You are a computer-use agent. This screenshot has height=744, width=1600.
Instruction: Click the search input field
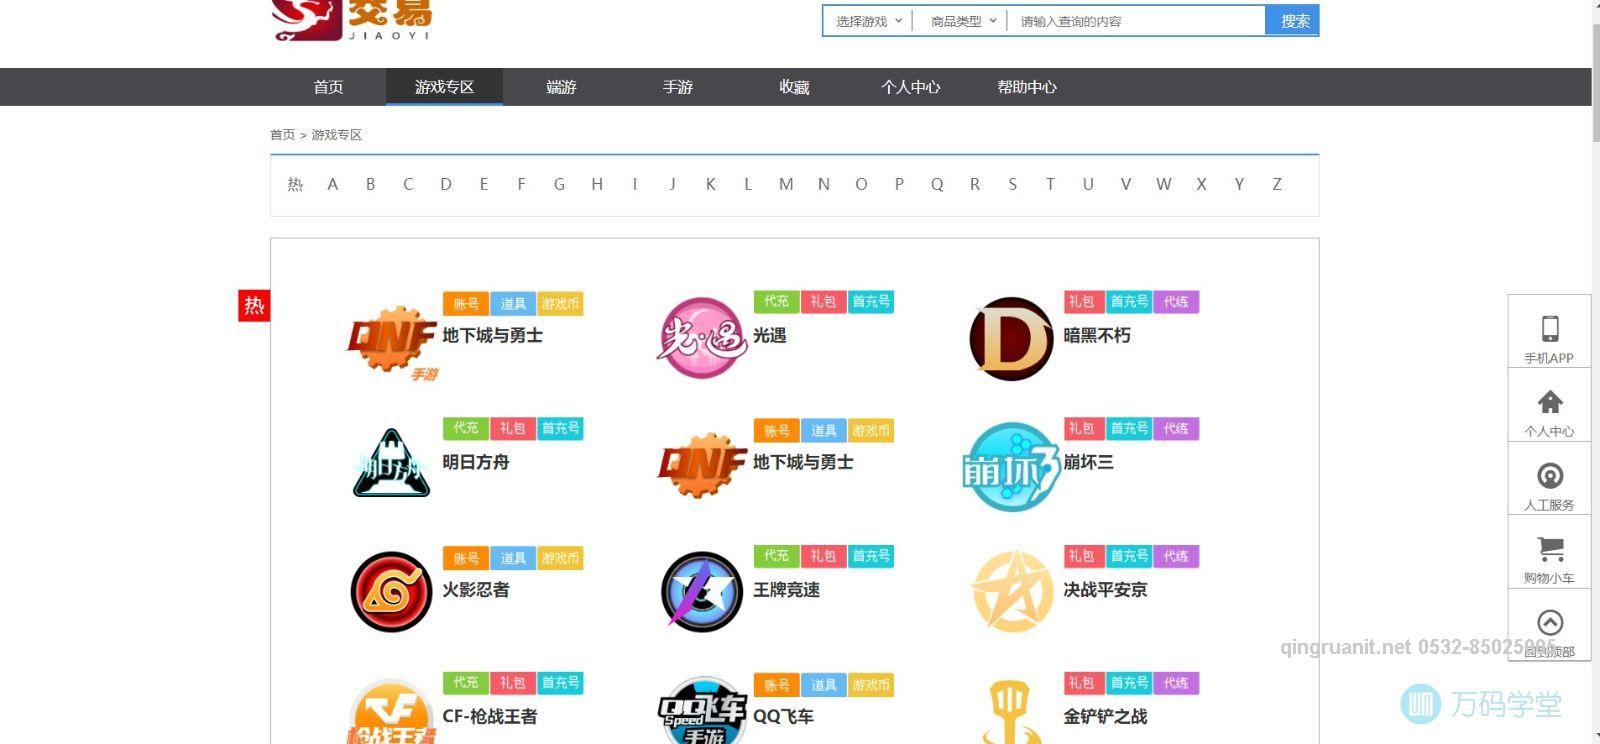click(1138, 21)
